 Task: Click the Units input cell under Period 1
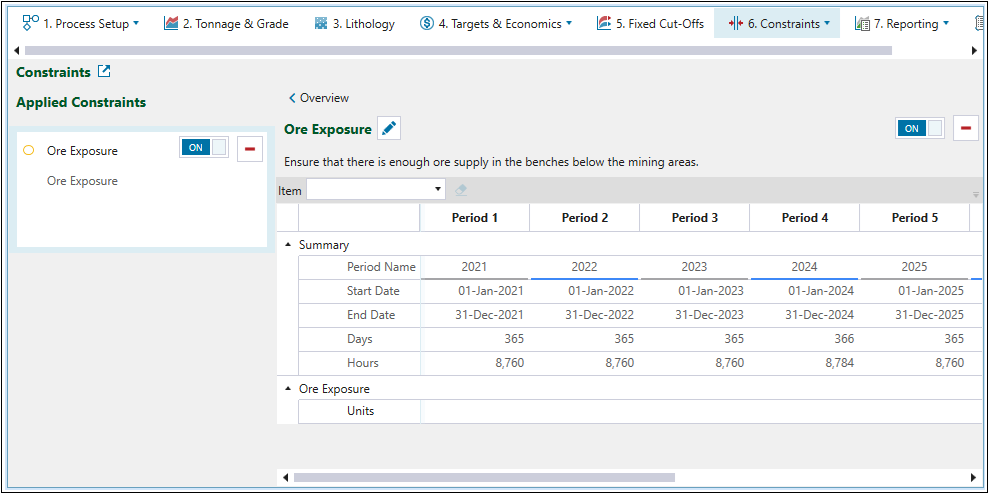click(475, 411)
